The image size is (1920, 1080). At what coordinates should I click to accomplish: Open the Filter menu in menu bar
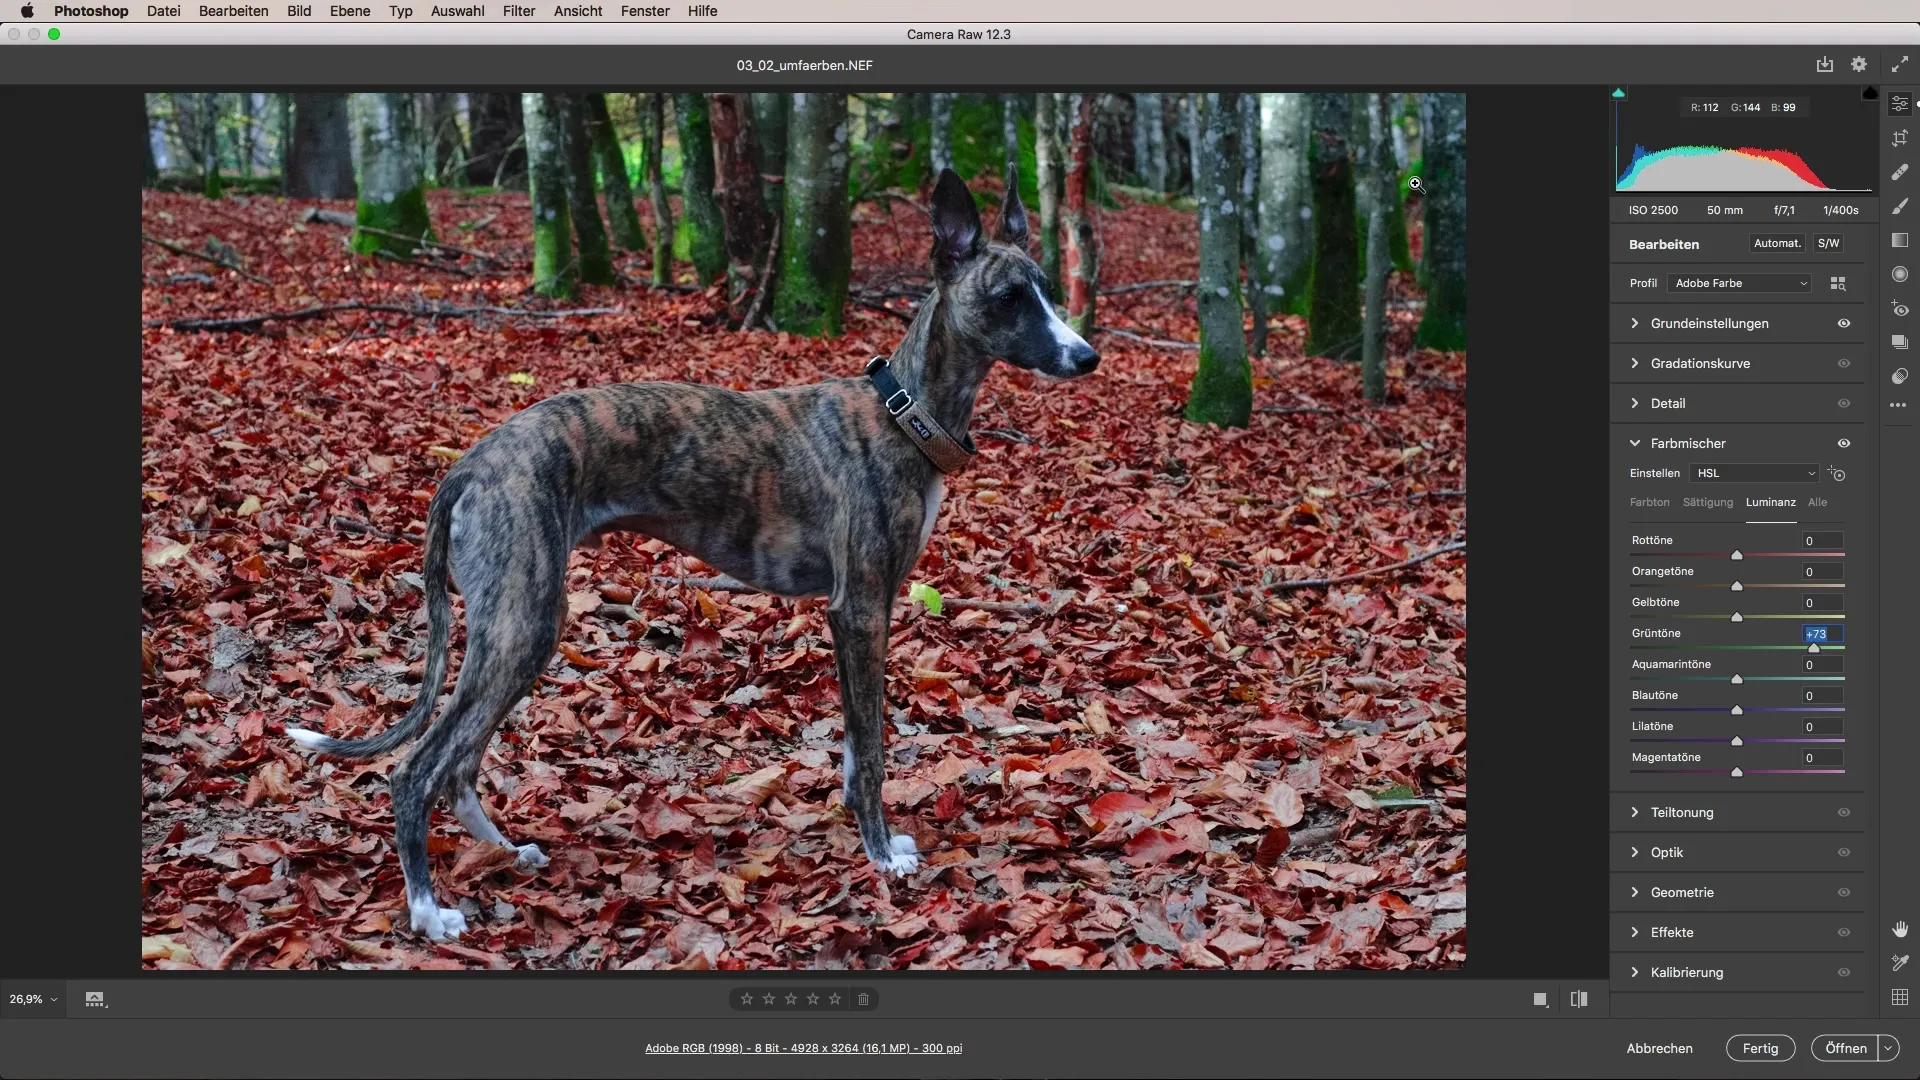pos(518,11)
